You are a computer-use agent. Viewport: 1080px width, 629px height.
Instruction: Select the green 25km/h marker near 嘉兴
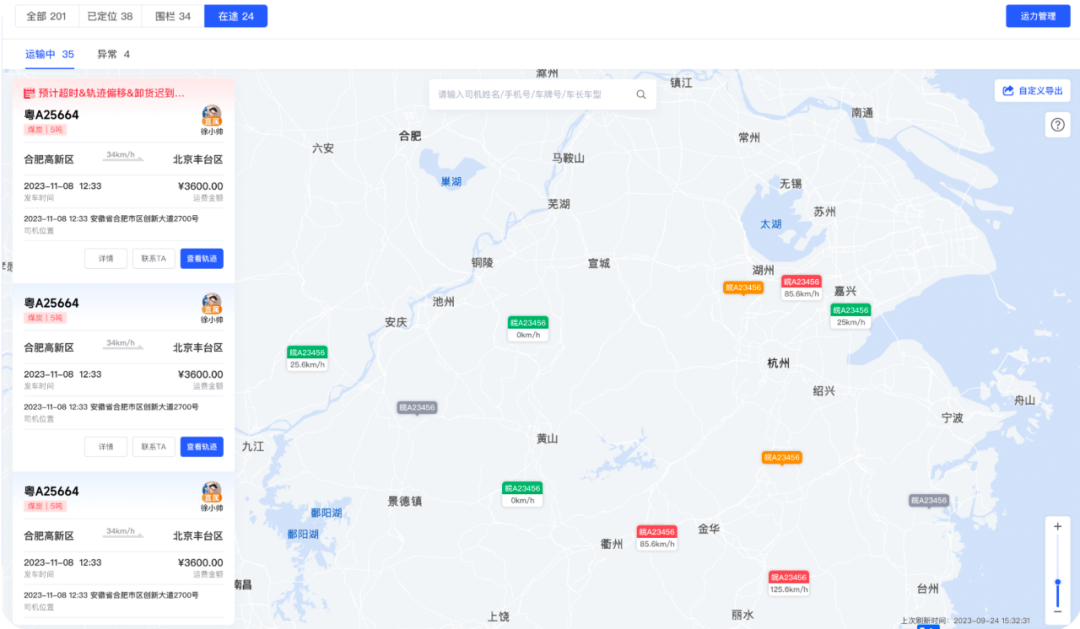point(851,316)
